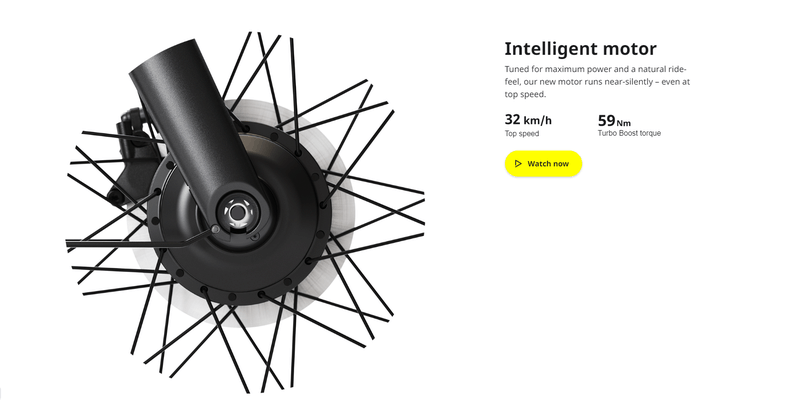
Task: Click the Nm unit text
Action: (x=623, y=123)
